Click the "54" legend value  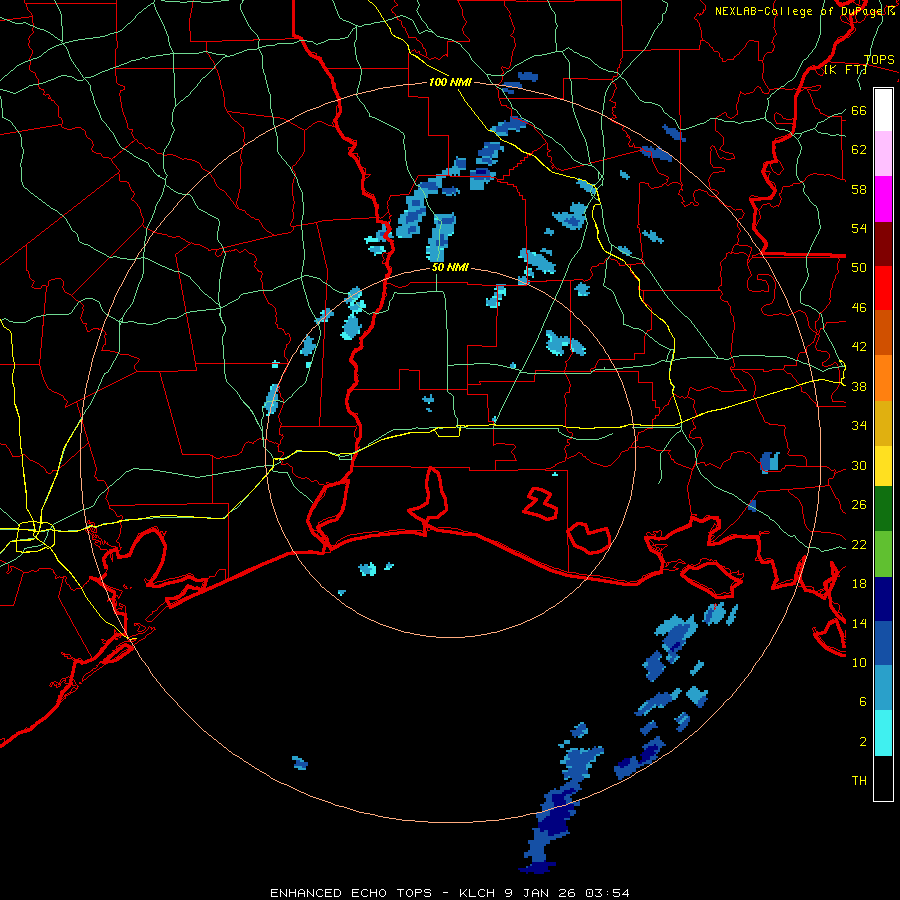859,228
